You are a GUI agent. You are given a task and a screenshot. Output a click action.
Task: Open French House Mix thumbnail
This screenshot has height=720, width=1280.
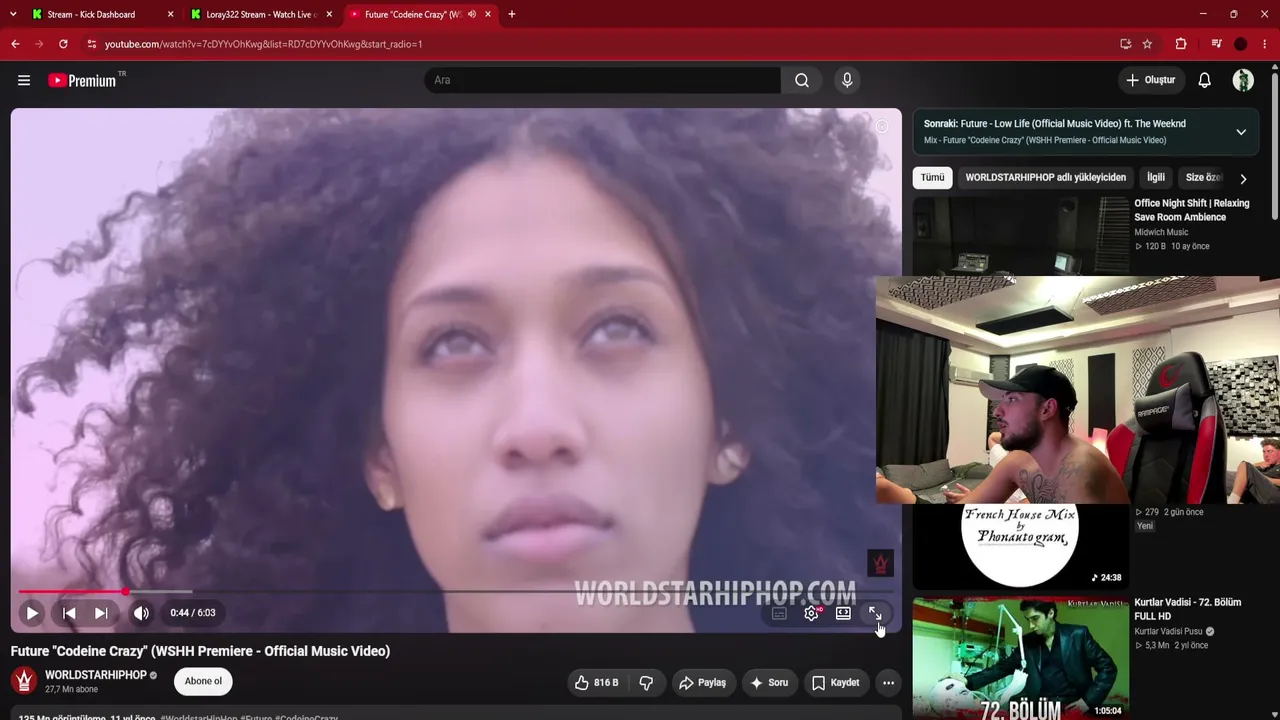coord(1020,546)
